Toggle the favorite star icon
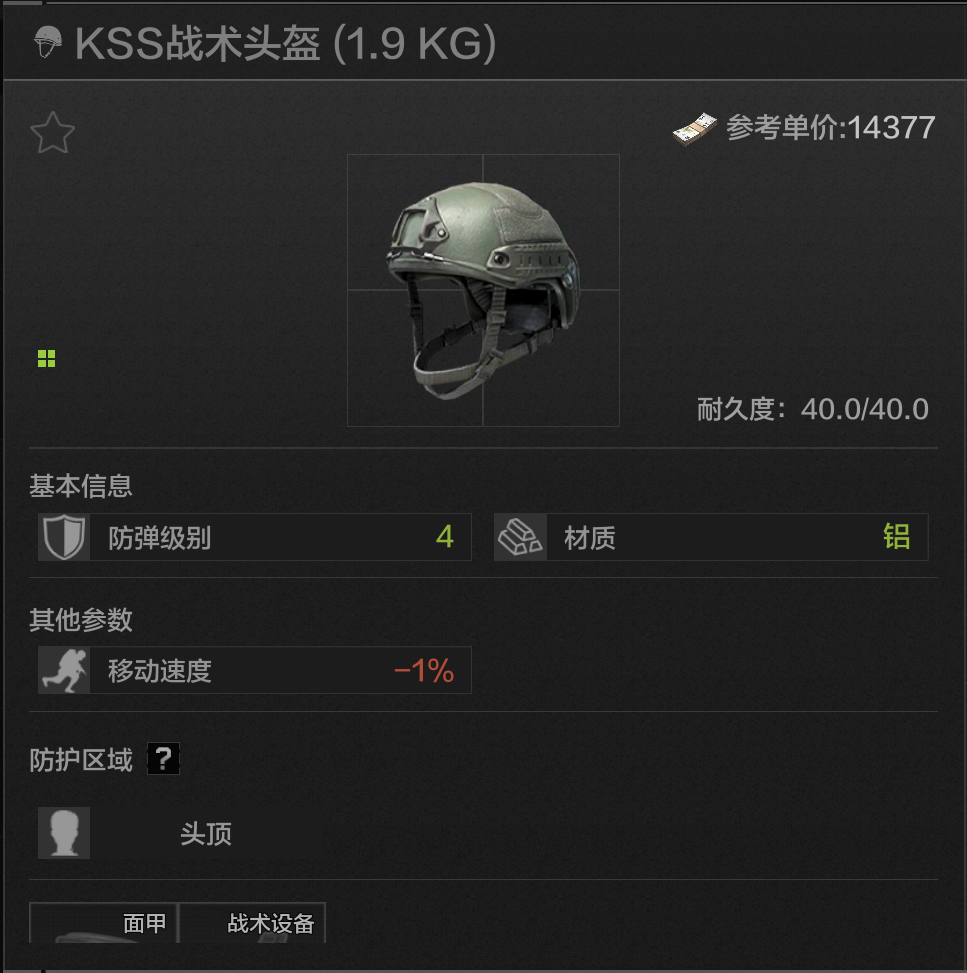This screenshot has width=967, height=973. pos(52,133)
